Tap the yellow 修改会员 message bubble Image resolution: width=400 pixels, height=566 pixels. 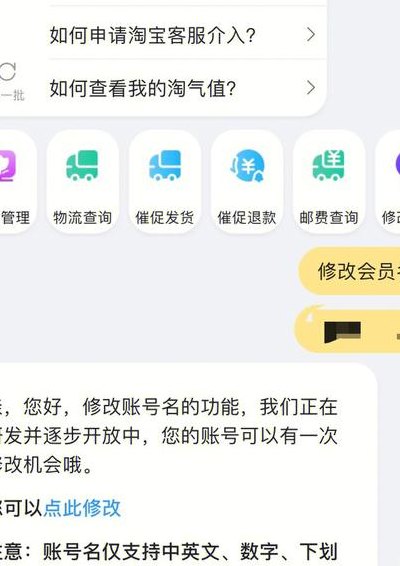click(x=349, y=271)
